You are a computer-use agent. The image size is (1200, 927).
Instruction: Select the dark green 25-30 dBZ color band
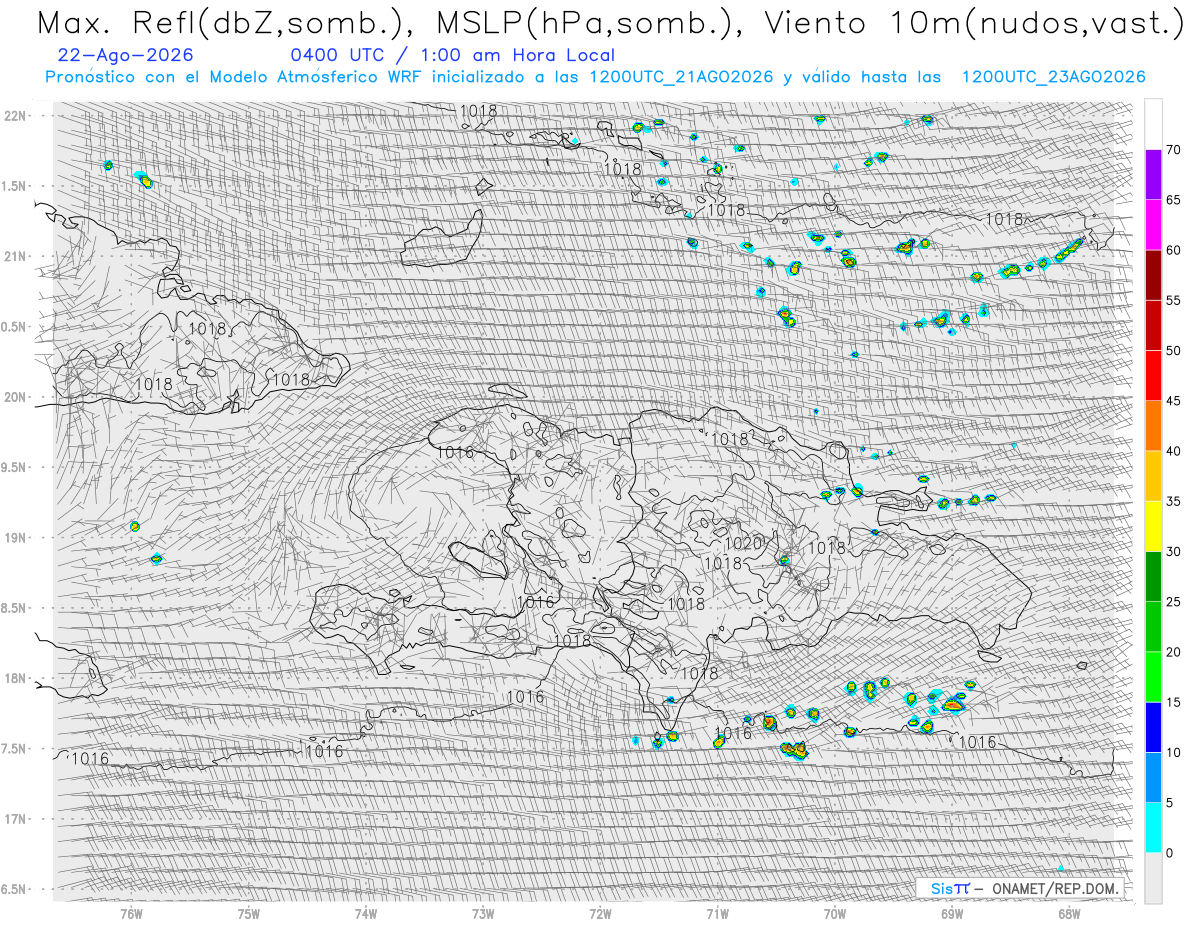[1153, 576]
